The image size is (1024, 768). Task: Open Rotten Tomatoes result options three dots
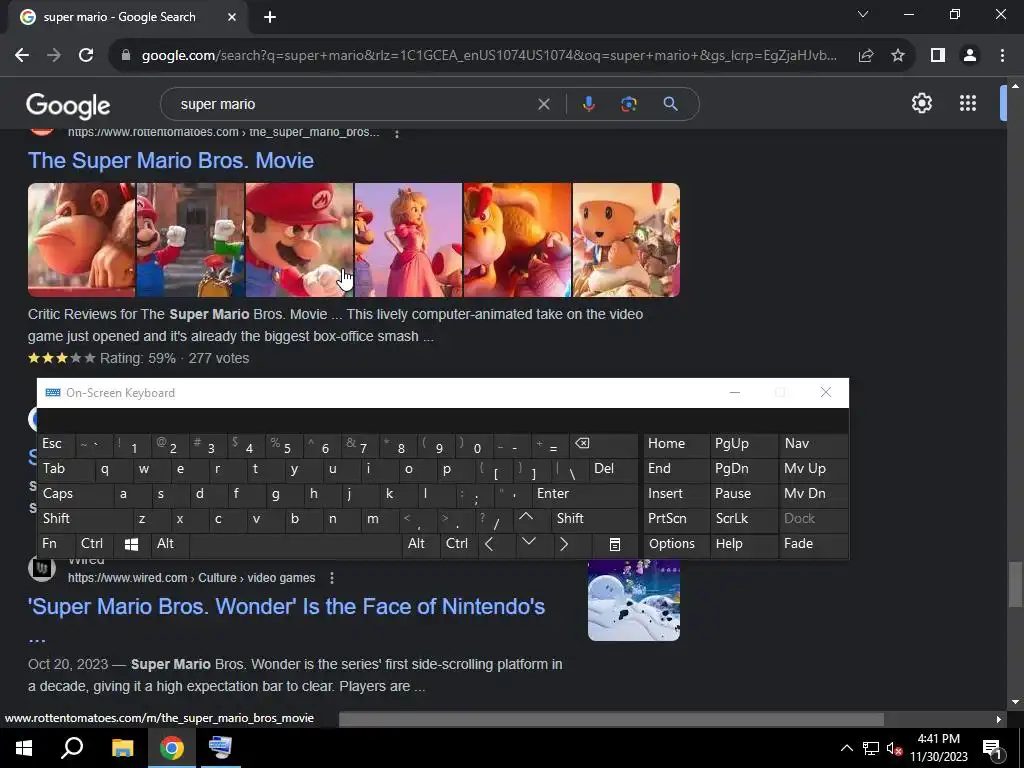click(396, 133)
